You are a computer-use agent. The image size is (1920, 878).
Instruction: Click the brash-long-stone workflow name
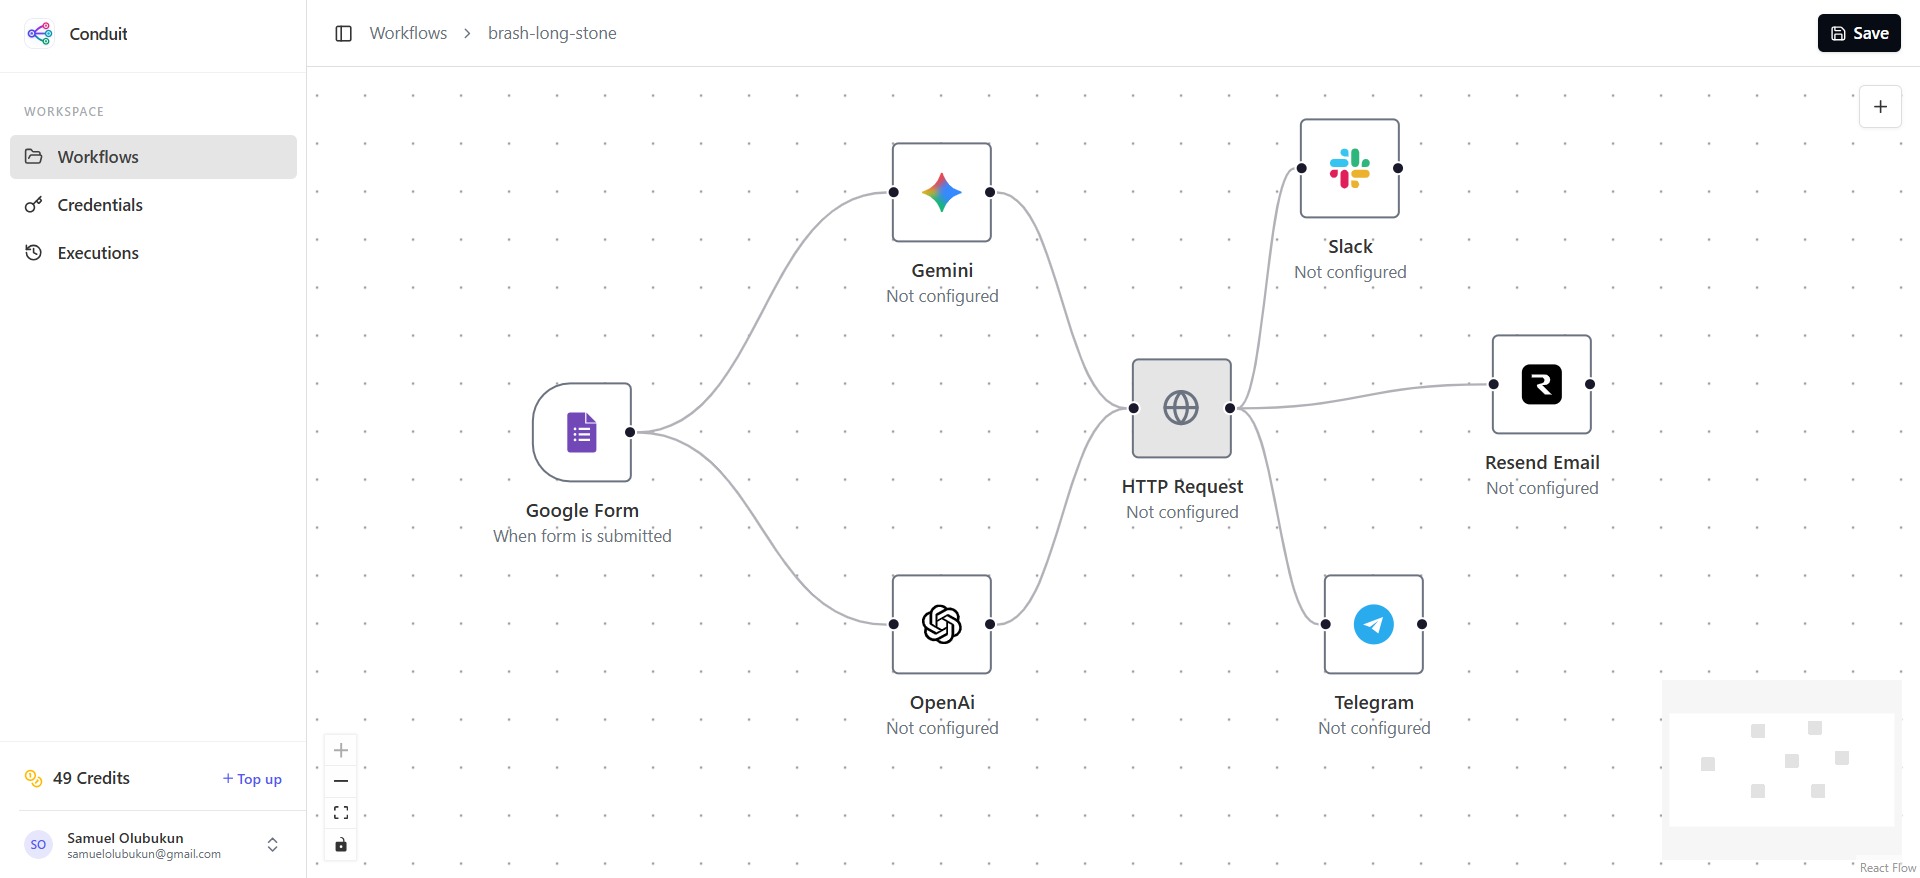coord(552,33)
